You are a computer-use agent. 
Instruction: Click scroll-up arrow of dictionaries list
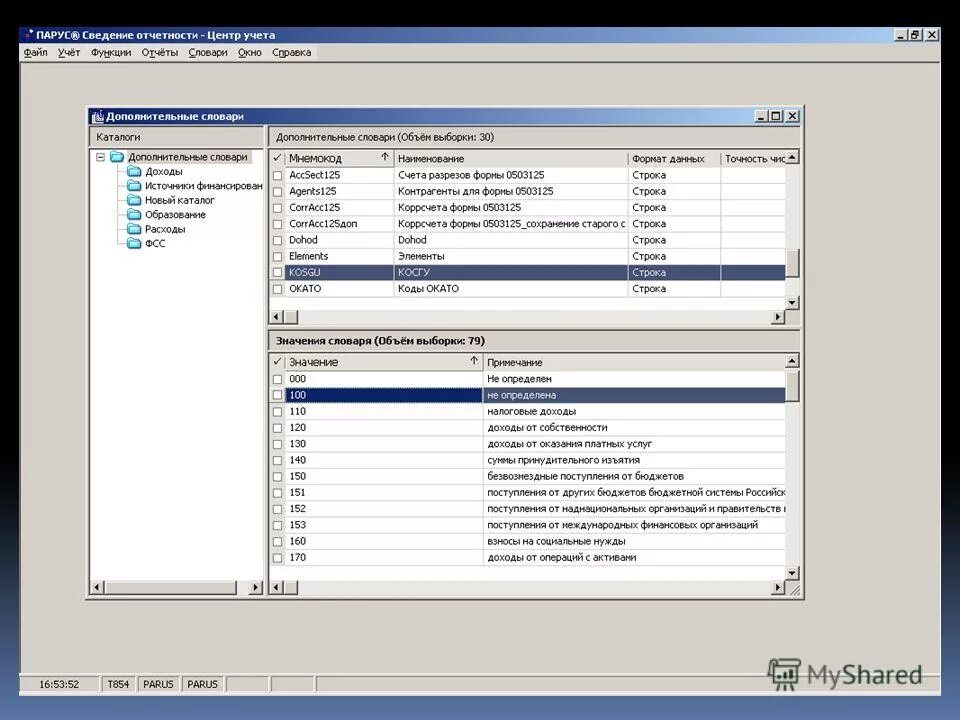tap(792, 158)
